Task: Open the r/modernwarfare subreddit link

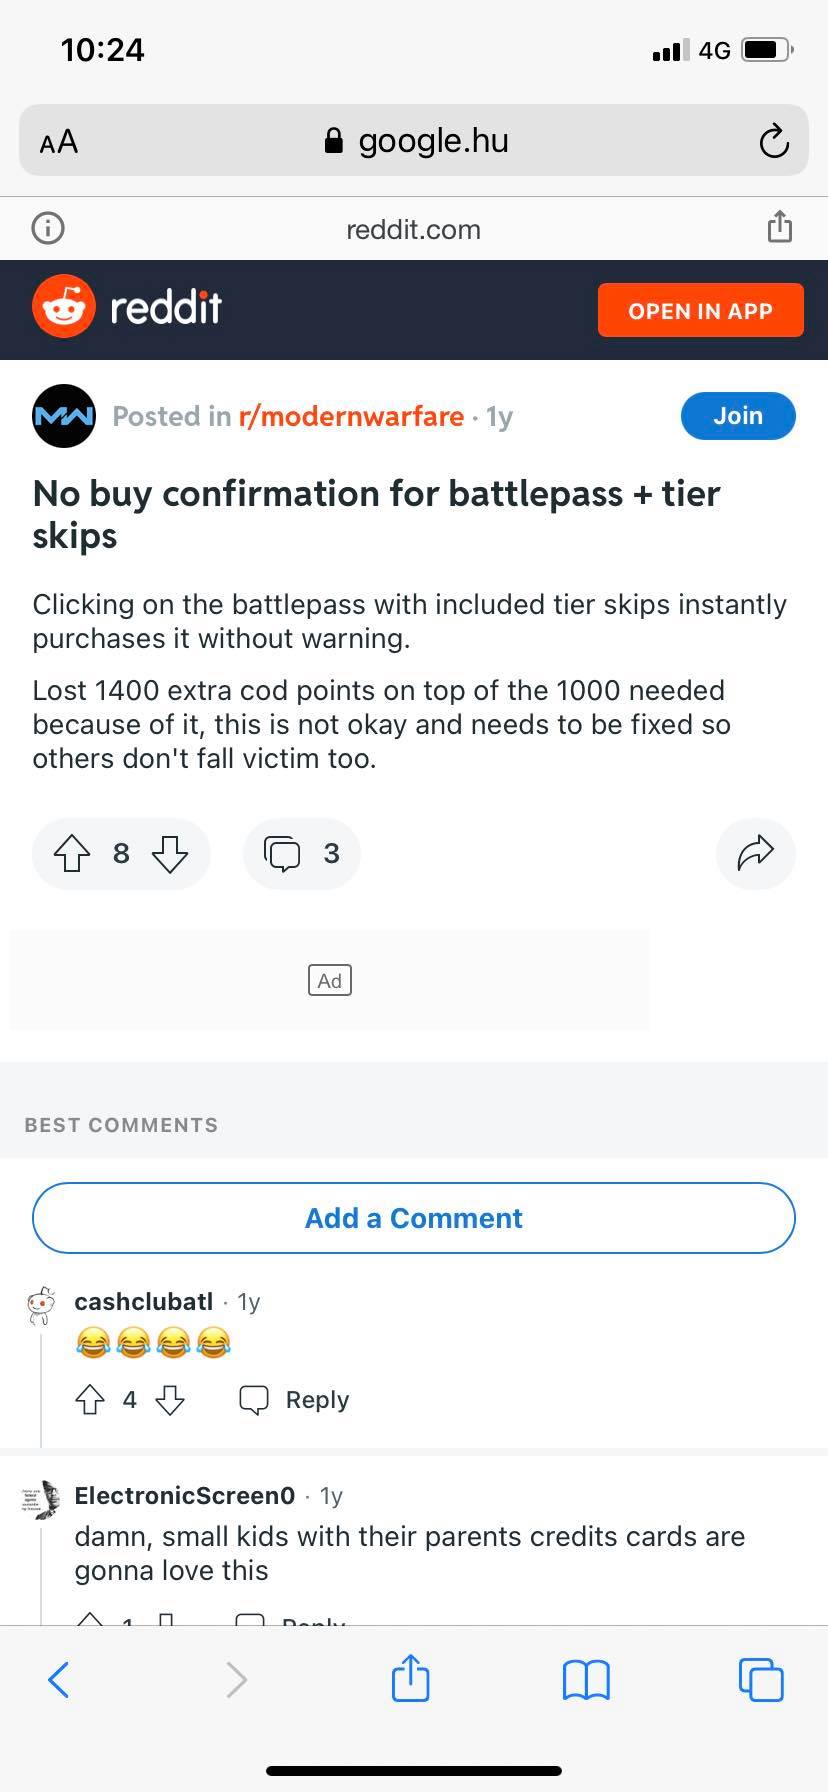Action: click(x=351, y=416)
